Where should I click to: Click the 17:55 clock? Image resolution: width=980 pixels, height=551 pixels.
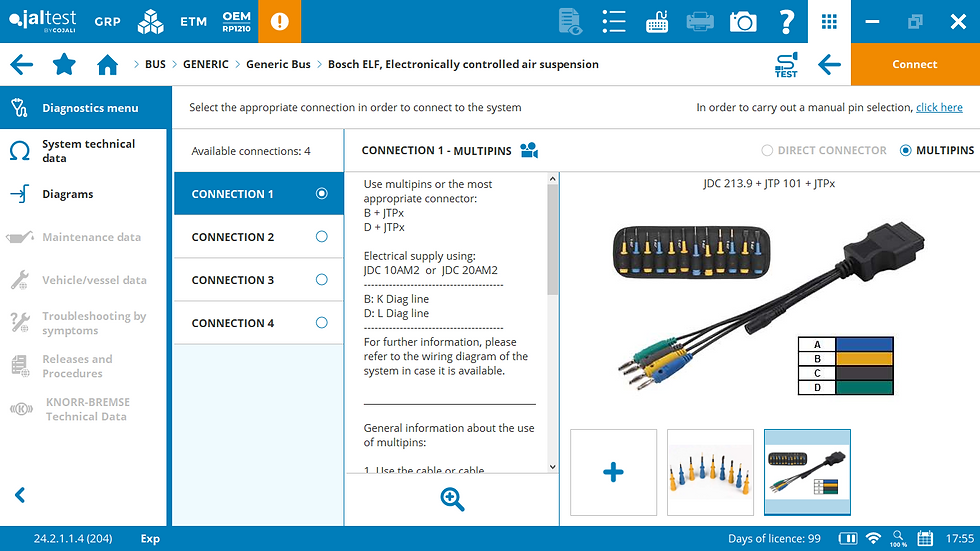[x=959, y=539]
